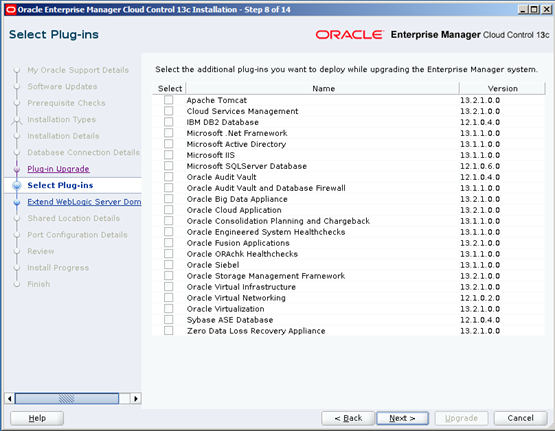Check the Oracle Virtualization plug-in box
555x431 pixels.
[168, 309]
